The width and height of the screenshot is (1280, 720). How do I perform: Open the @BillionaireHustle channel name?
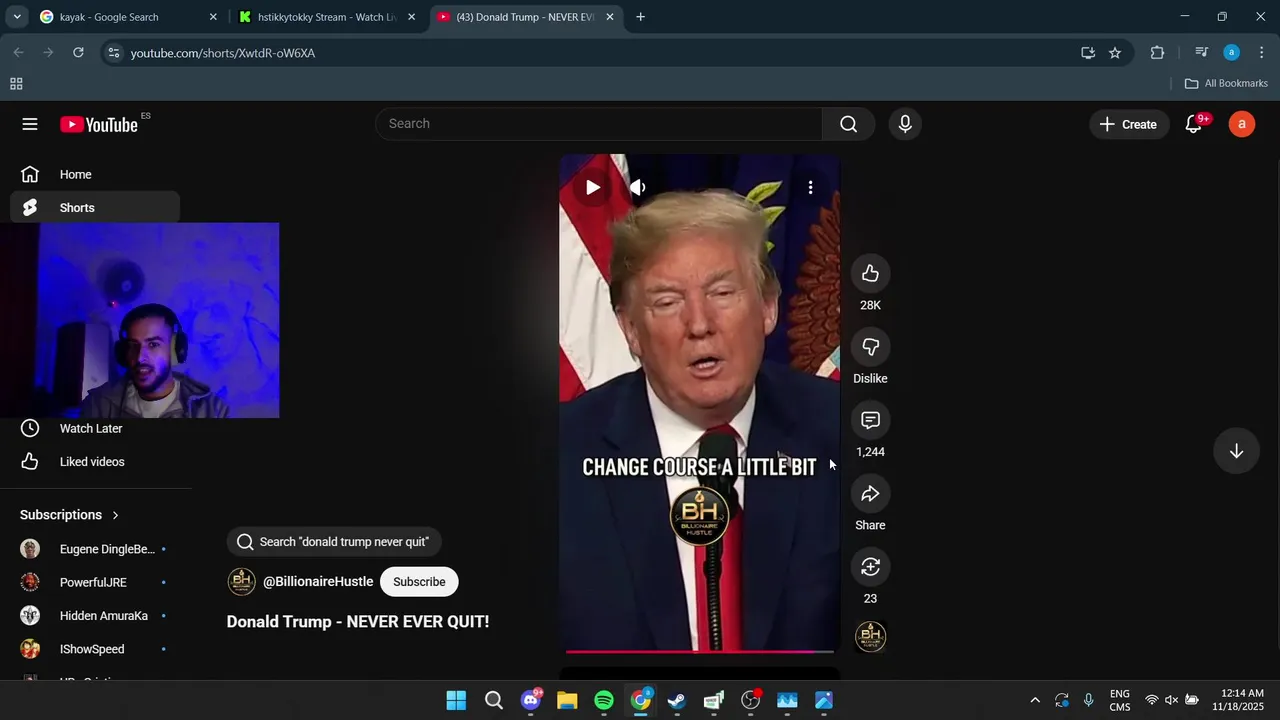pyautogui.click(x=318, y=582)
